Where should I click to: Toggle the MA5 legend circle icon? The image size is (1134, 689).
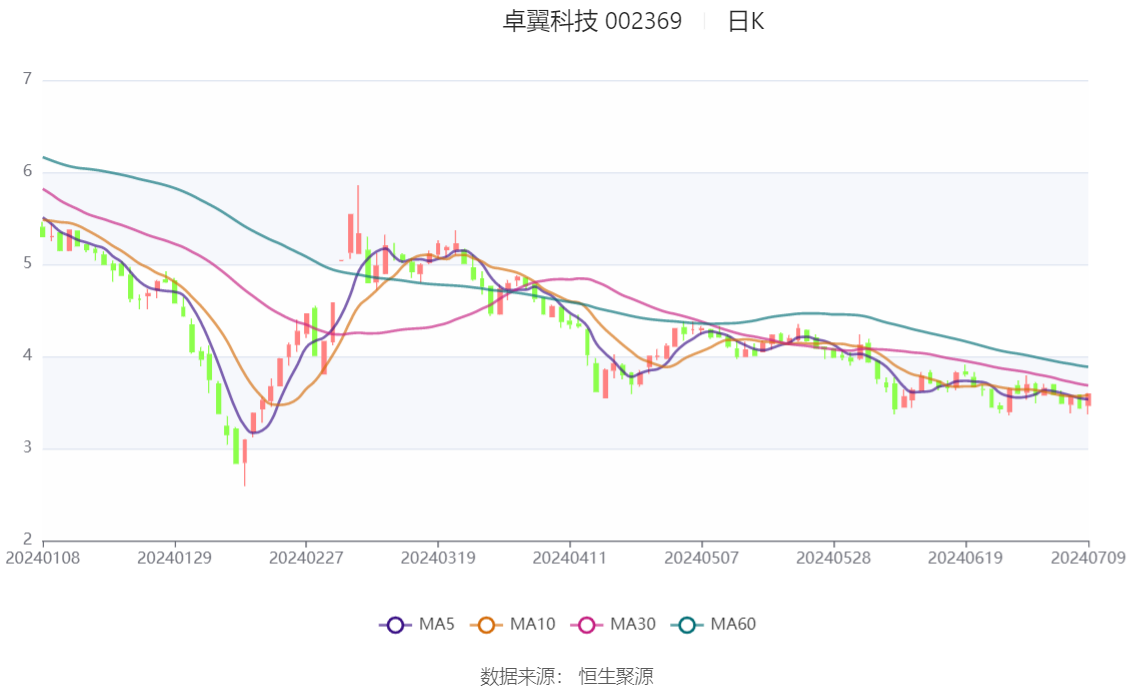(395, 625)
